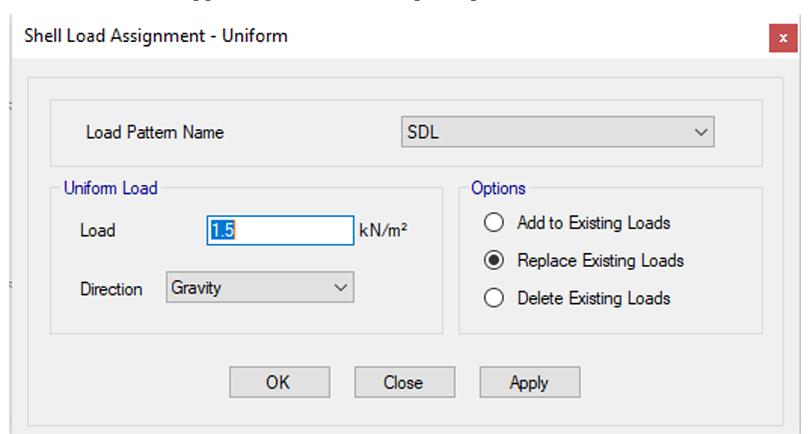Close the dialog with the red X

(783, 37)
